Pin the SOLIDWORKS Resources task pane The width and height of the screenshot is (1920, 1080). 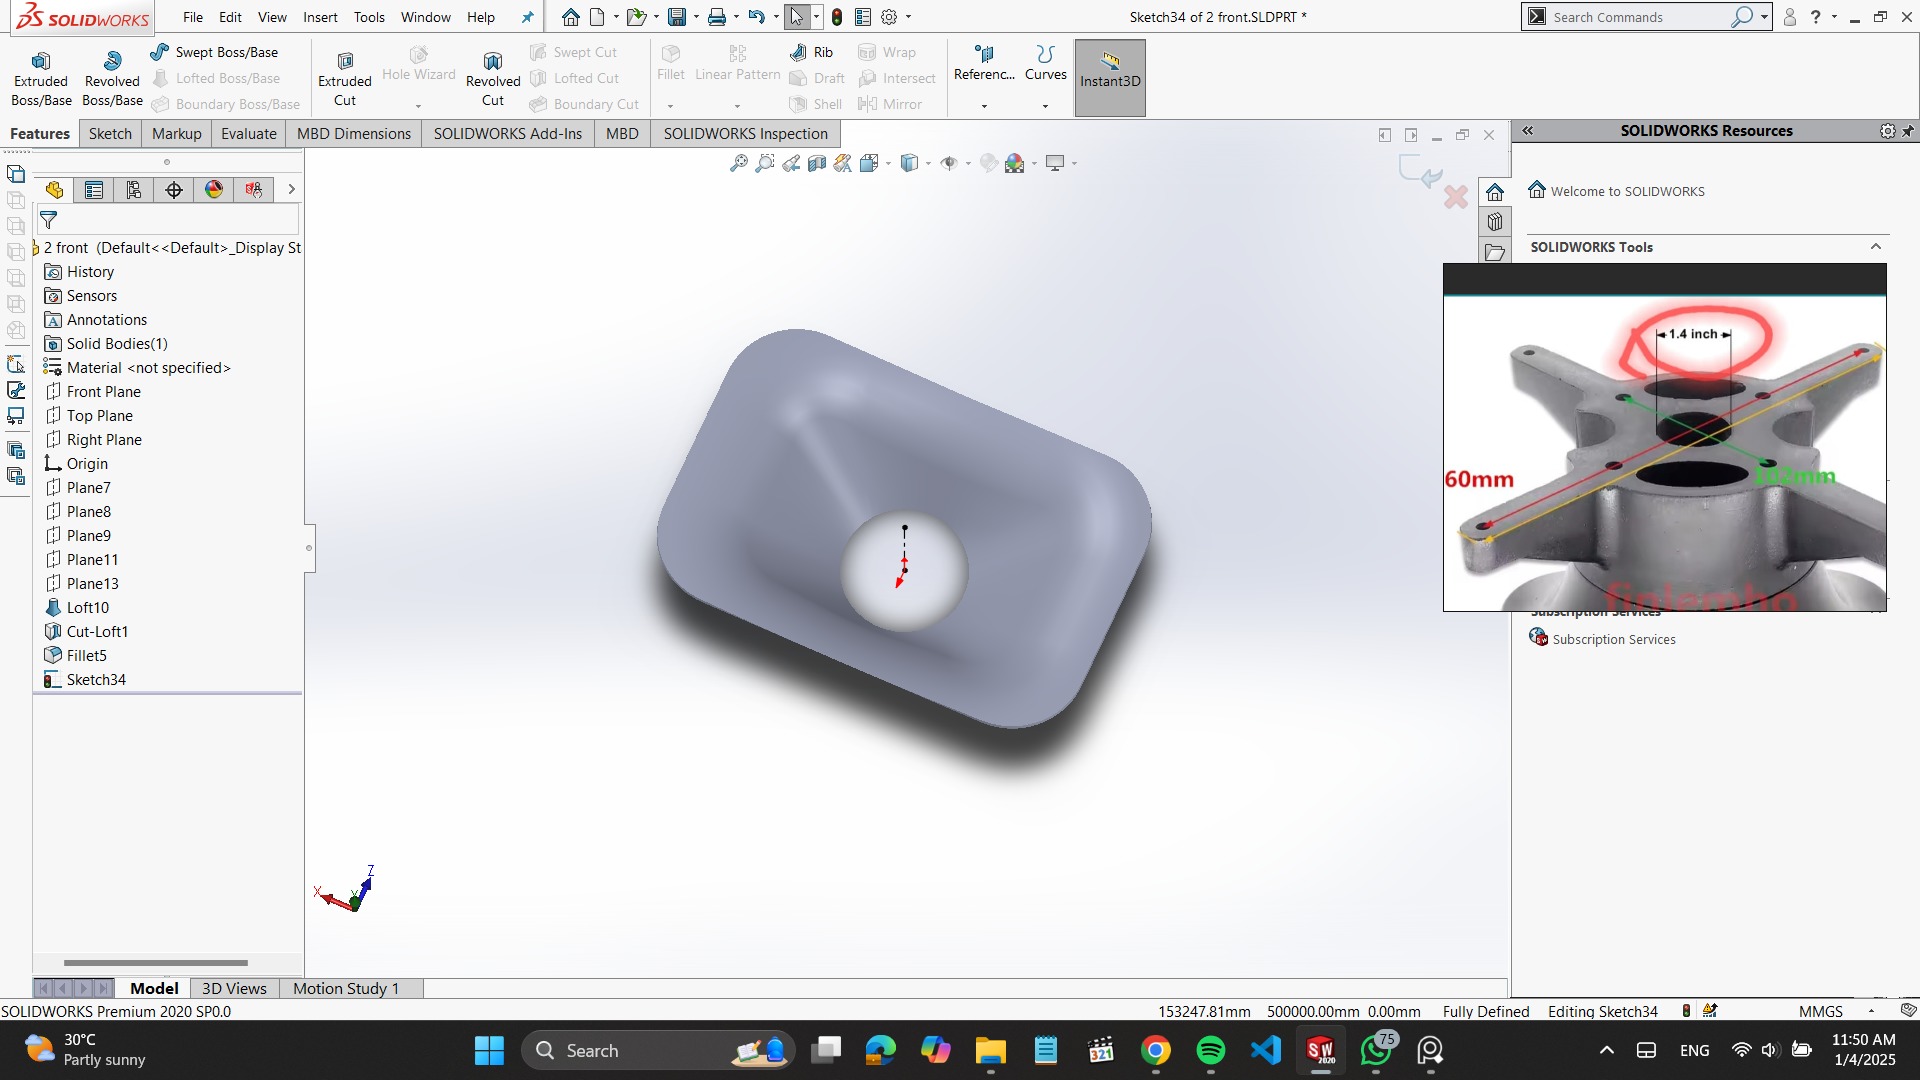(x=1908, y=131)
